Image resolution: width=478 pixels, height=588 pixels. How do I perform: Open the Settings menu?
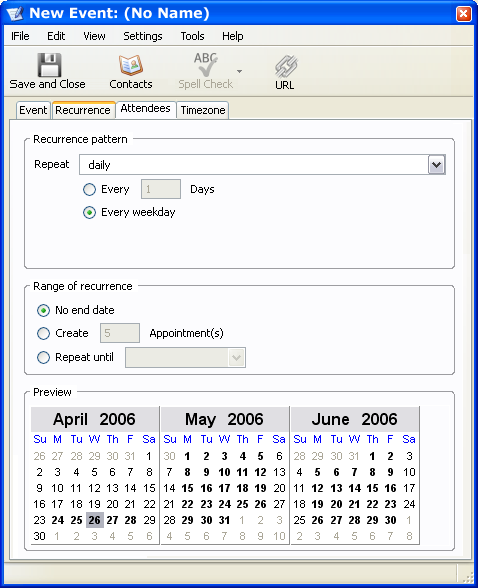point(143,36)
